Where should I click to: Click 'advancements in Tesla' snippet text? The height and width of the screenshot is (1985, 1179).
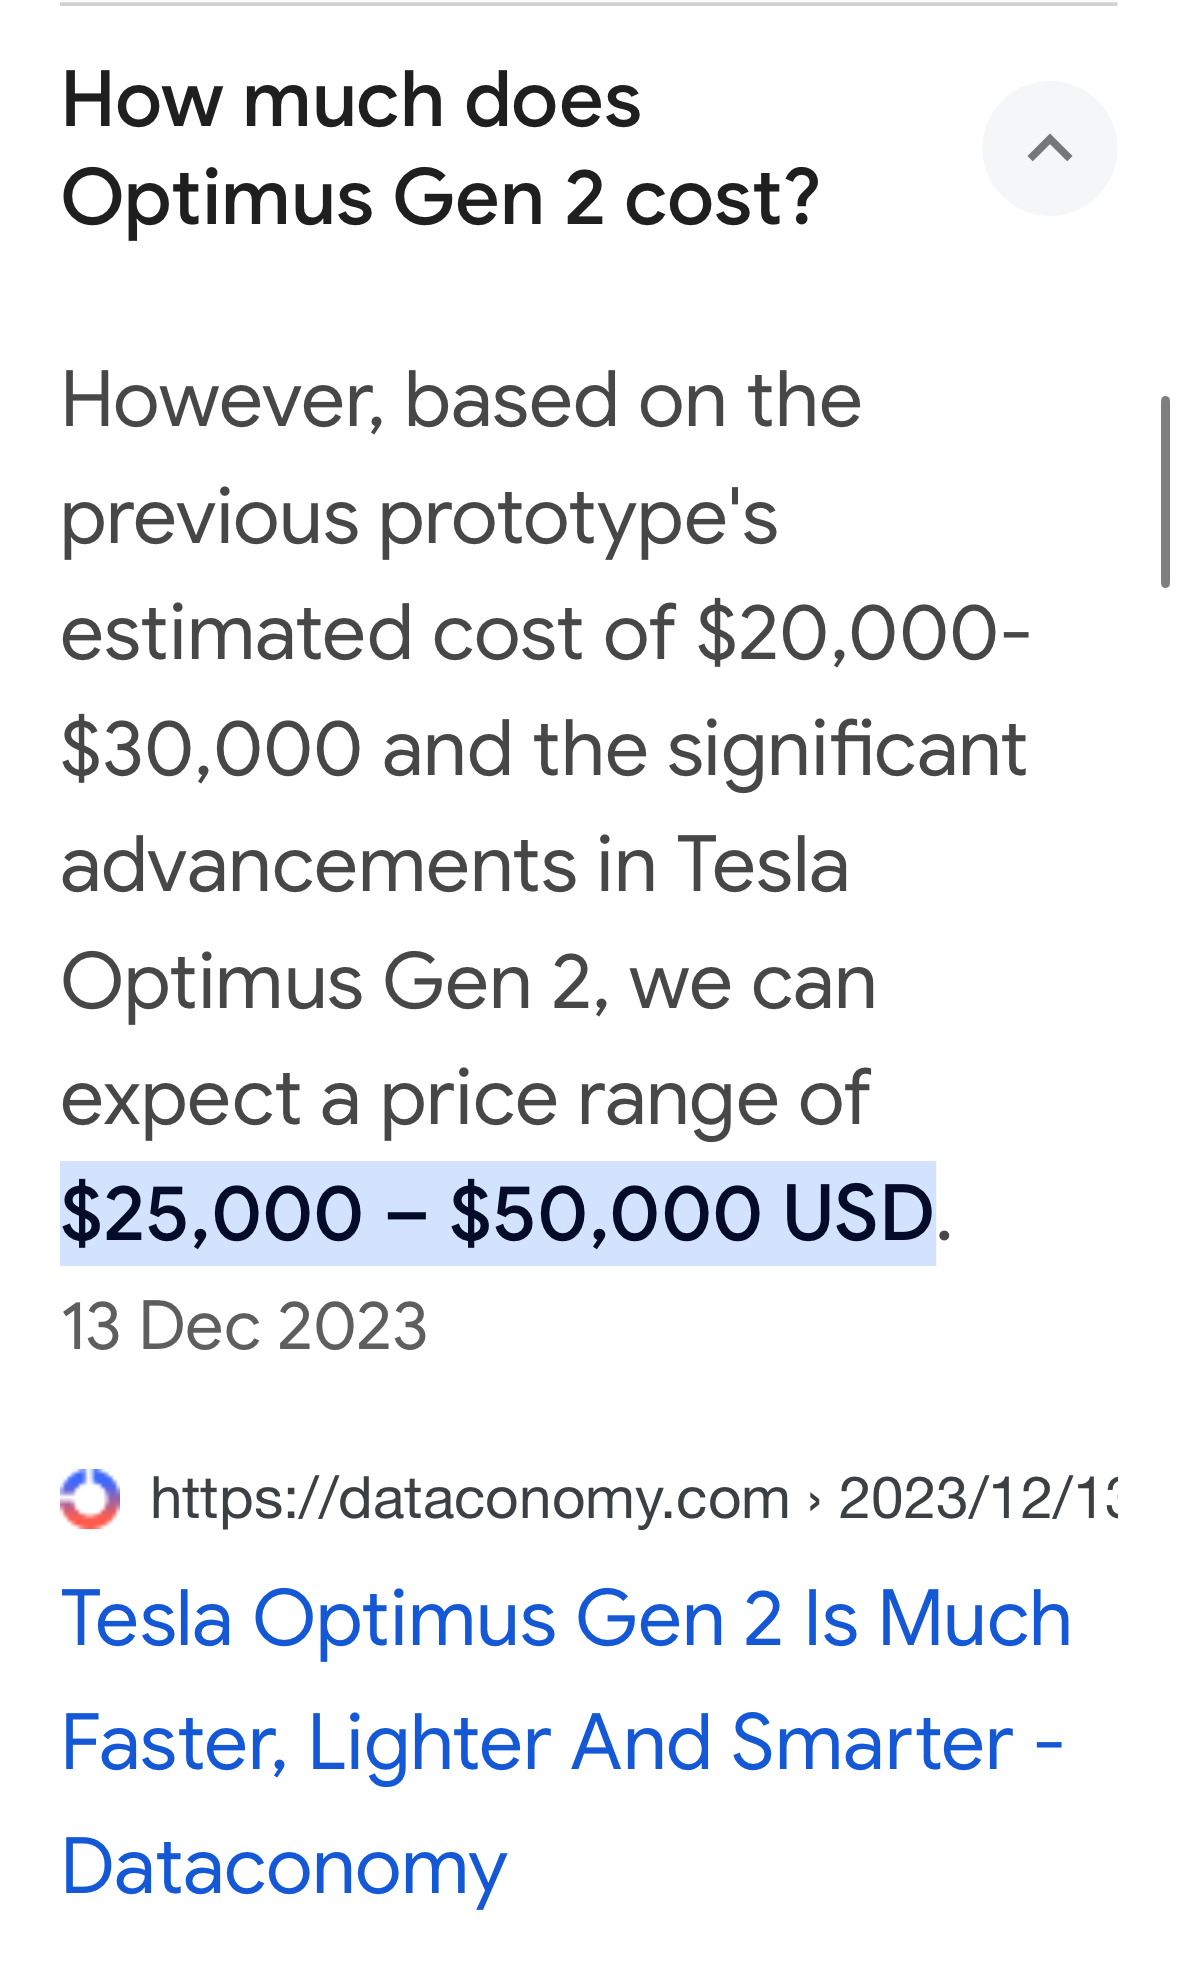click(455, 865)
